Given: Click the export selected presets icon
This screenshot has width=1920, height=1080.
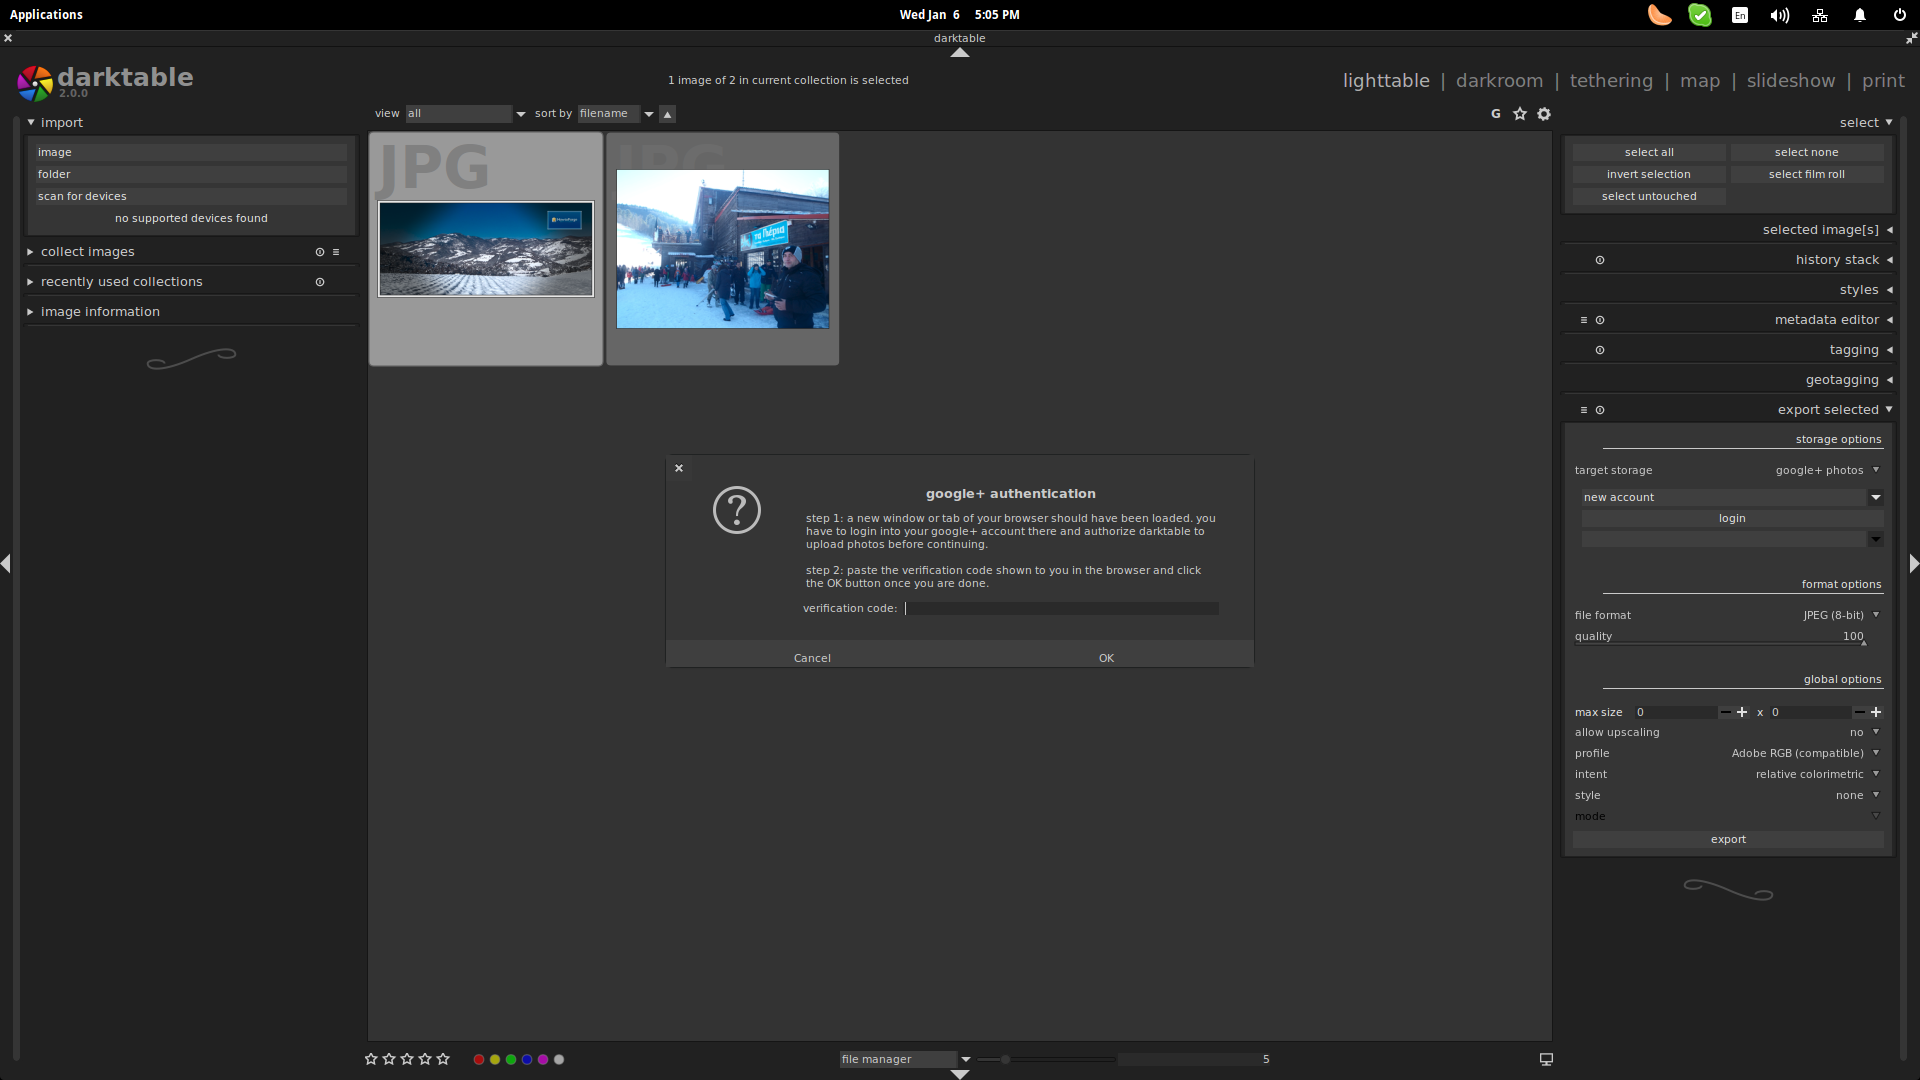Looking at the screenshot, I should [x=1583, y=410].
